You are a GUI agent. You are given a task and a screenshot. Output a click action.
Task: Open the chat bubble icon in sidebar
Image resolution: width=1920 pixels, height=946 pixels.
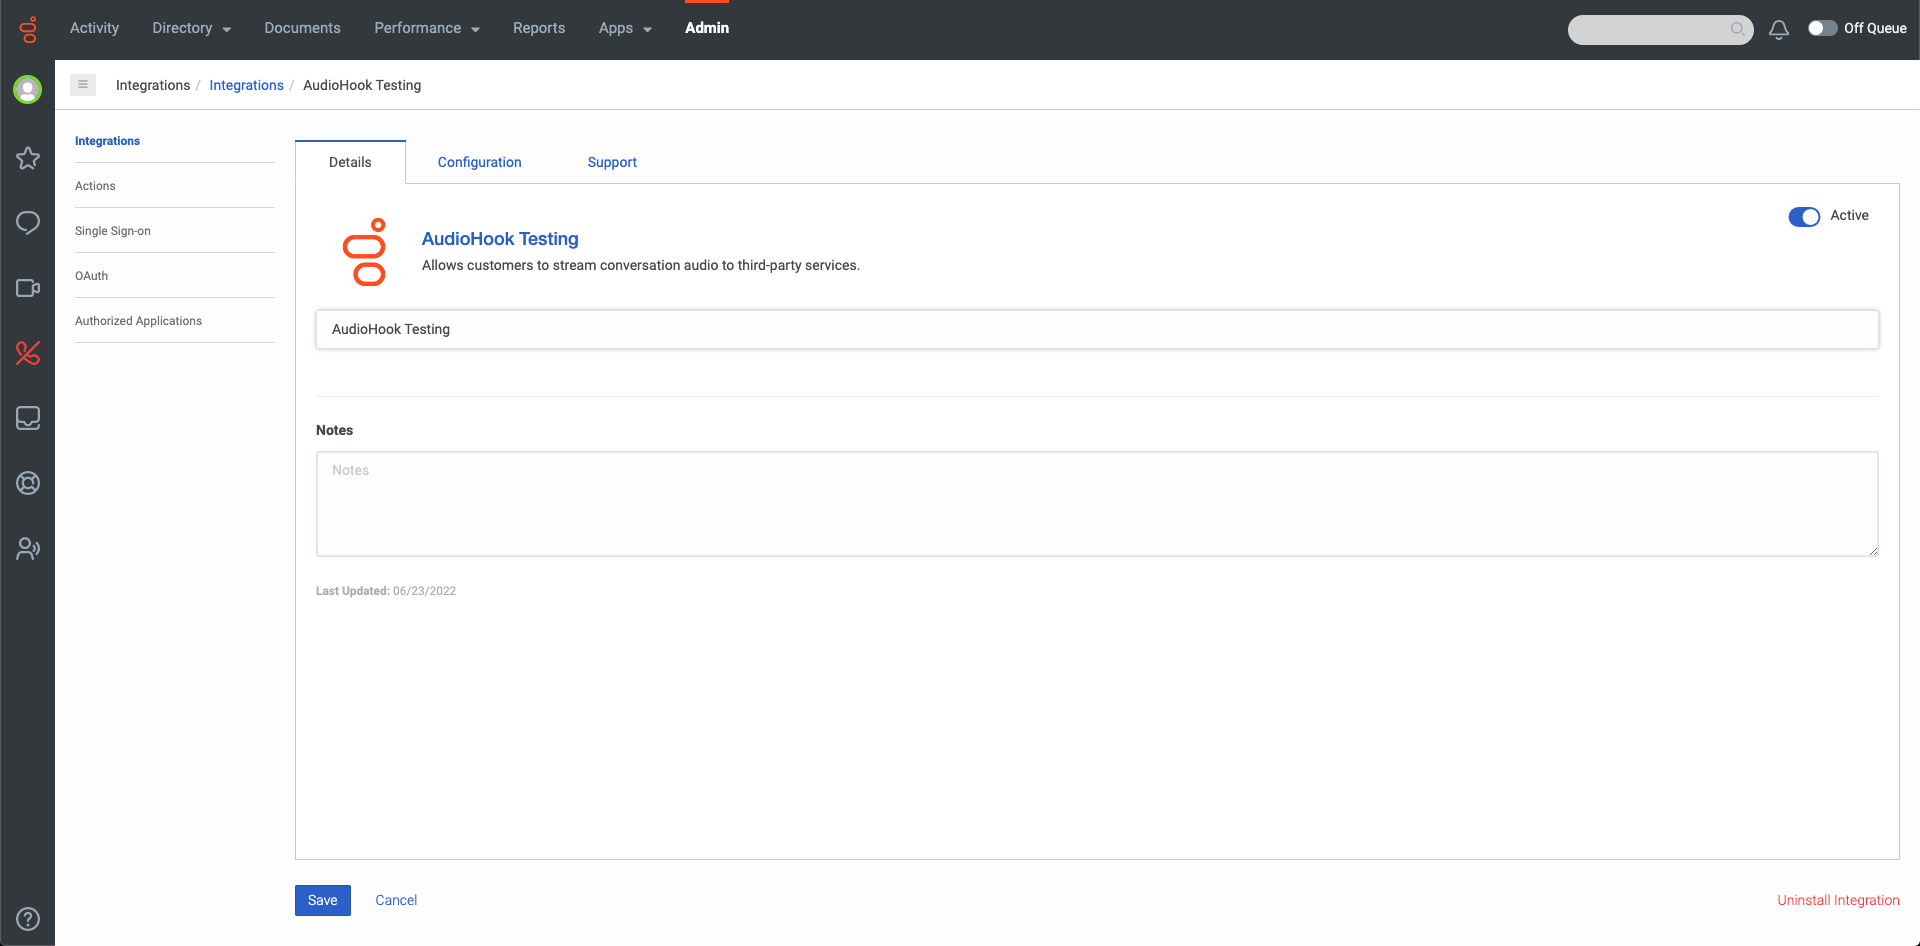tap(28, 223)
